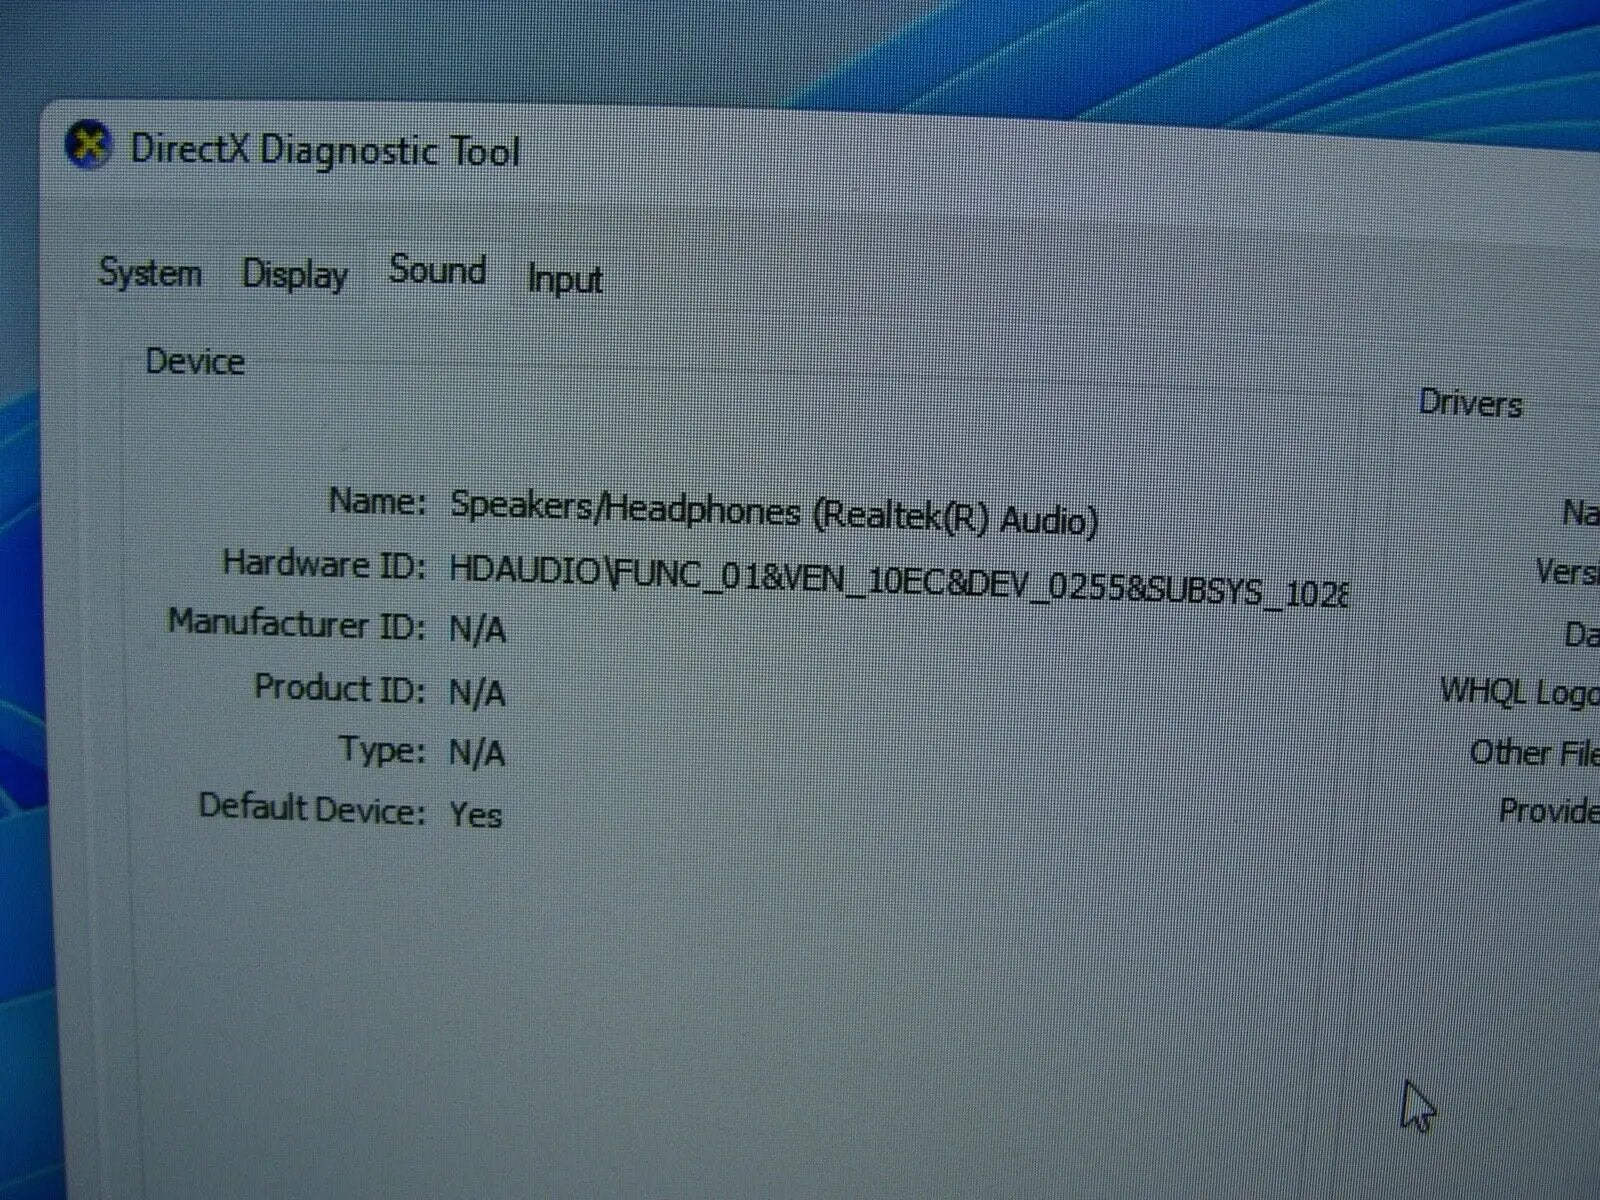This screenshot has width=1600, height=1200.
Task: Click the DirectX Diagnostic Tool window title
Action: coord(325,151)
